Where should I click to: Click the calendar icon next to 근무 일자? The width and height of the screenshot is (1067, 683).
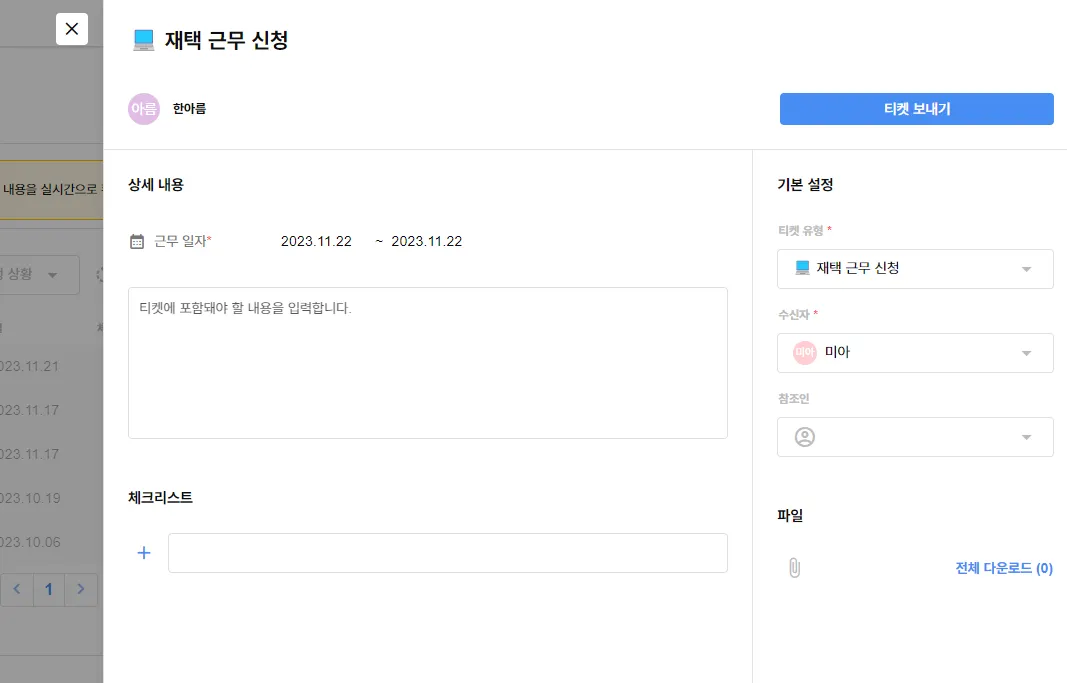pos(137,242)
